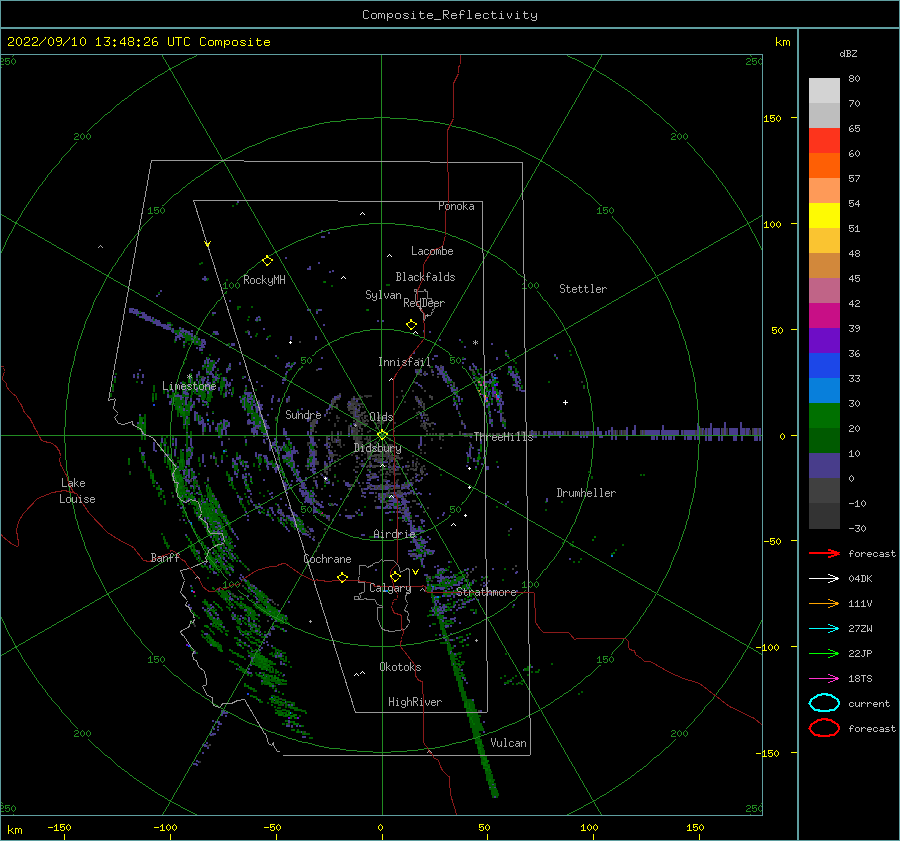Select the orange 111V arrow
The height and width of the screenshot is (841, 900).
click(824, 603)
